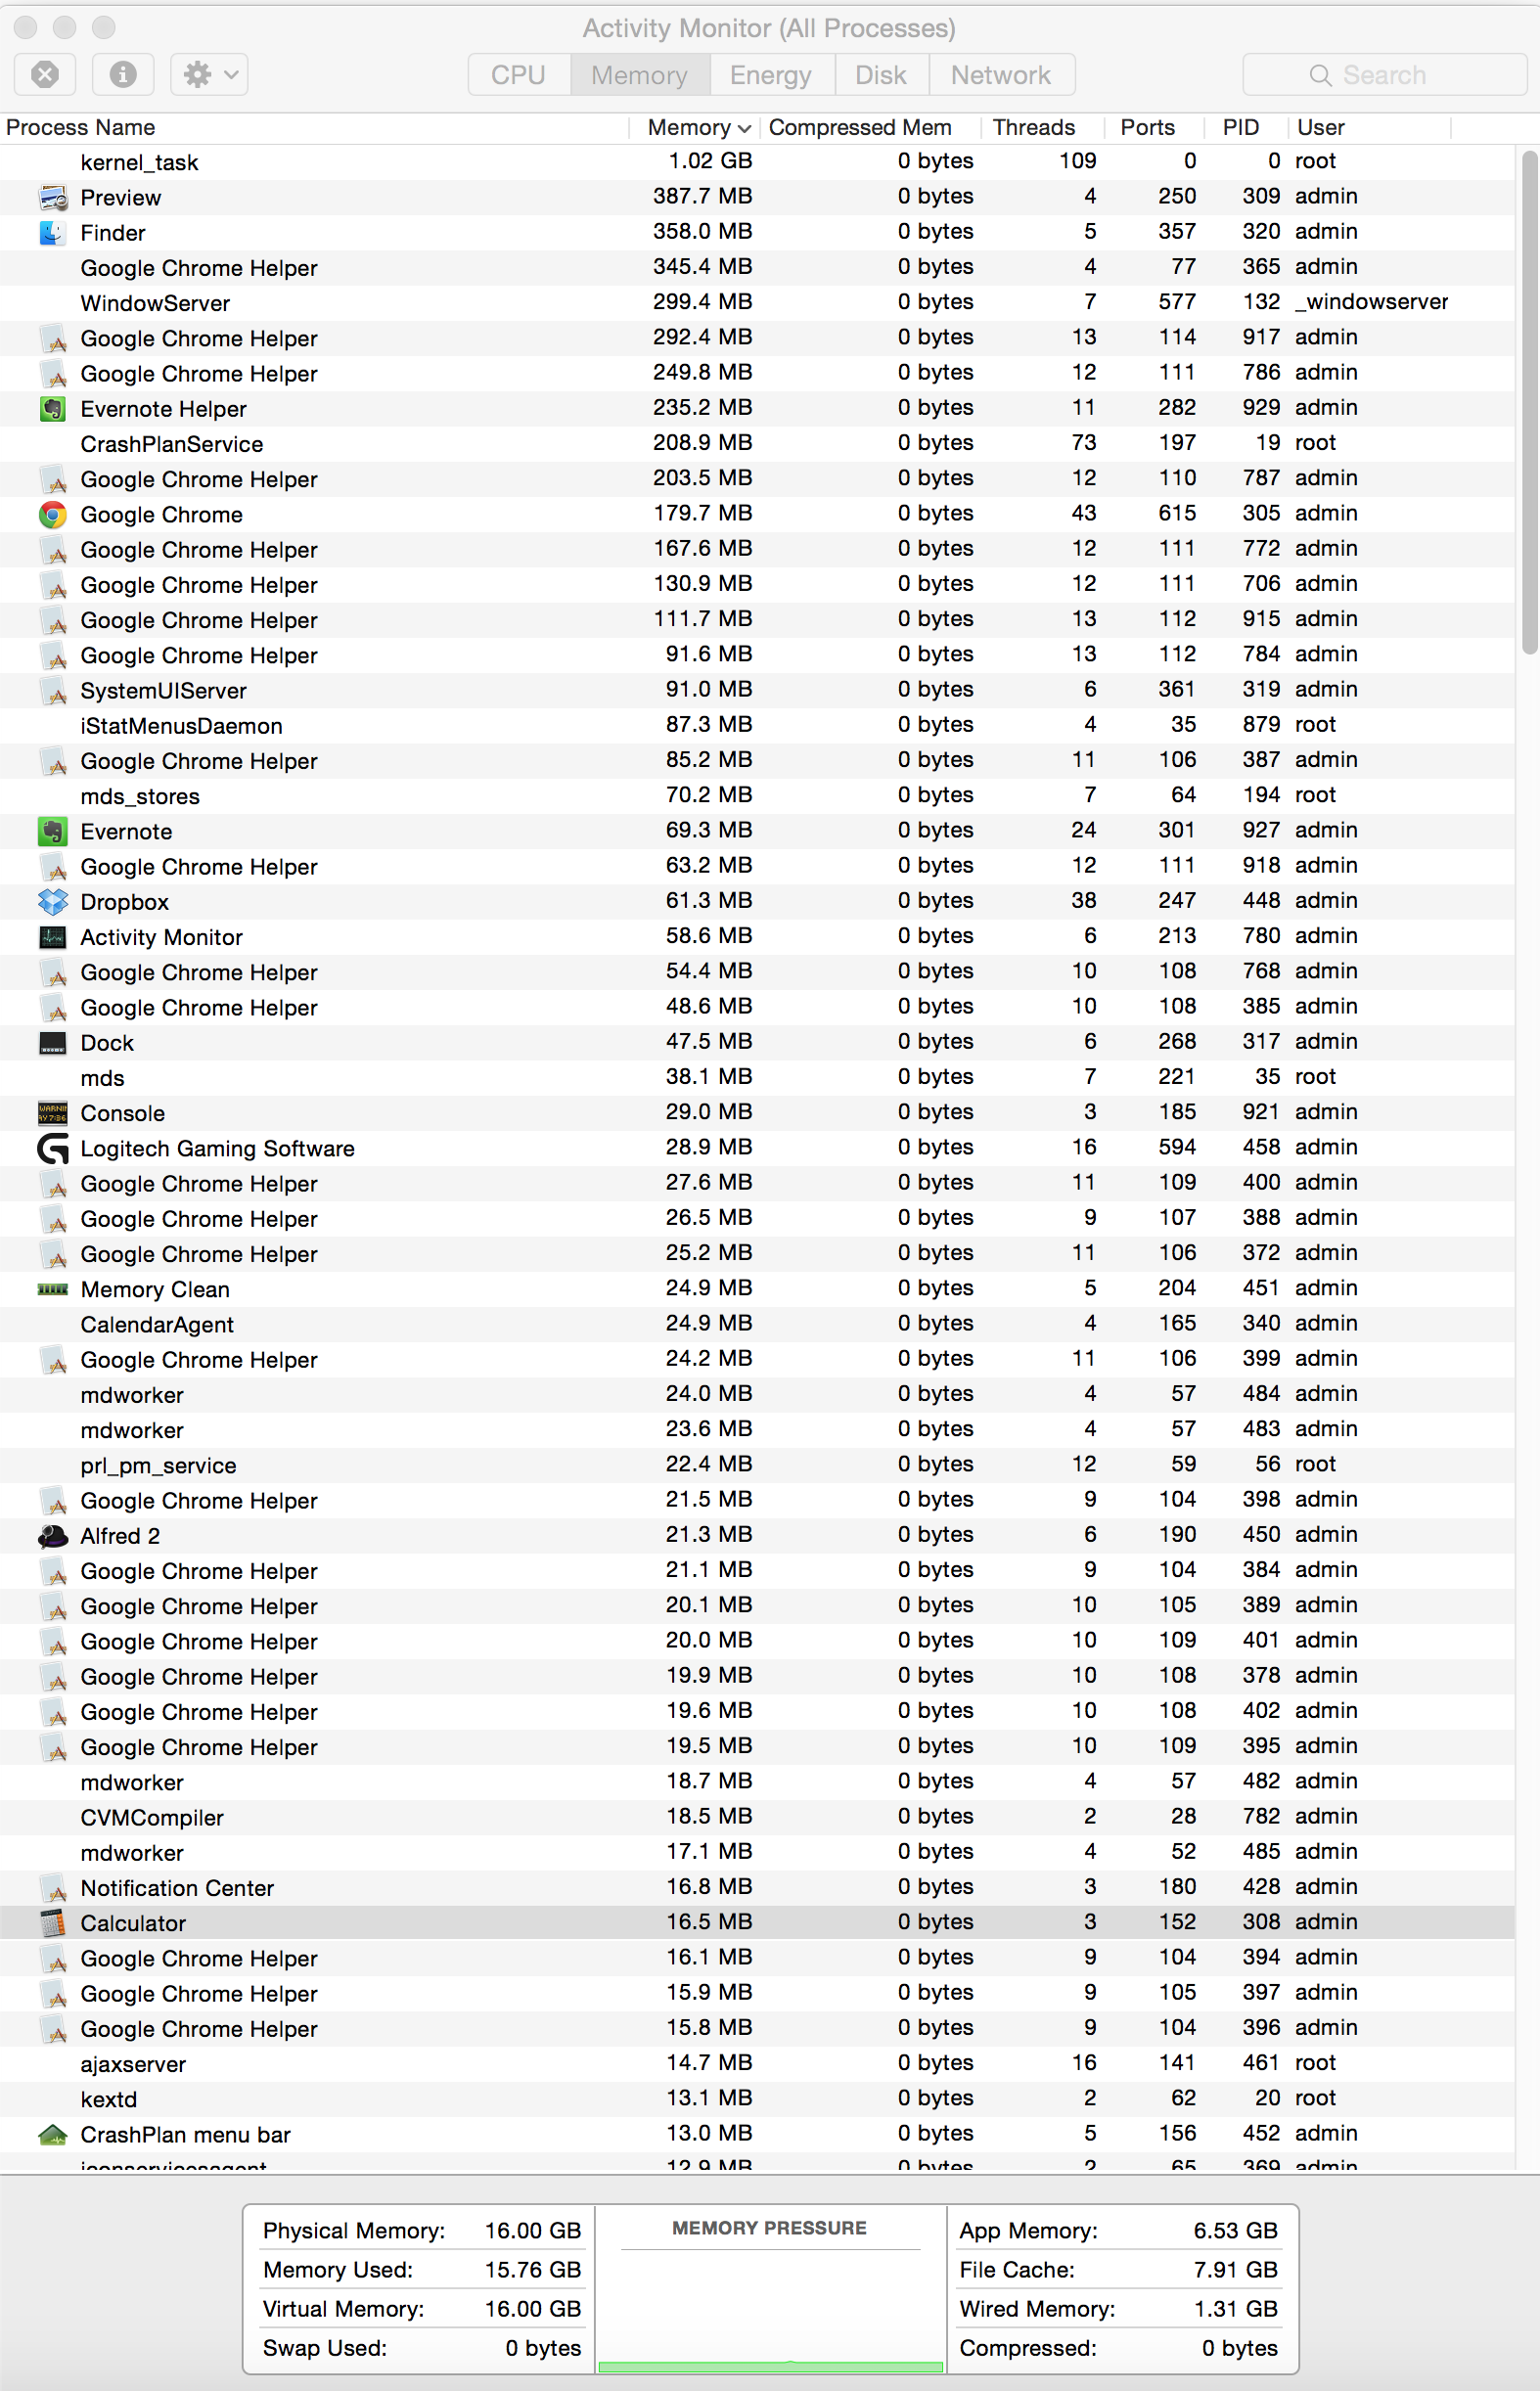
Task: Click the App Memory 6.53 GB value
Action: coord(1235,2231)
